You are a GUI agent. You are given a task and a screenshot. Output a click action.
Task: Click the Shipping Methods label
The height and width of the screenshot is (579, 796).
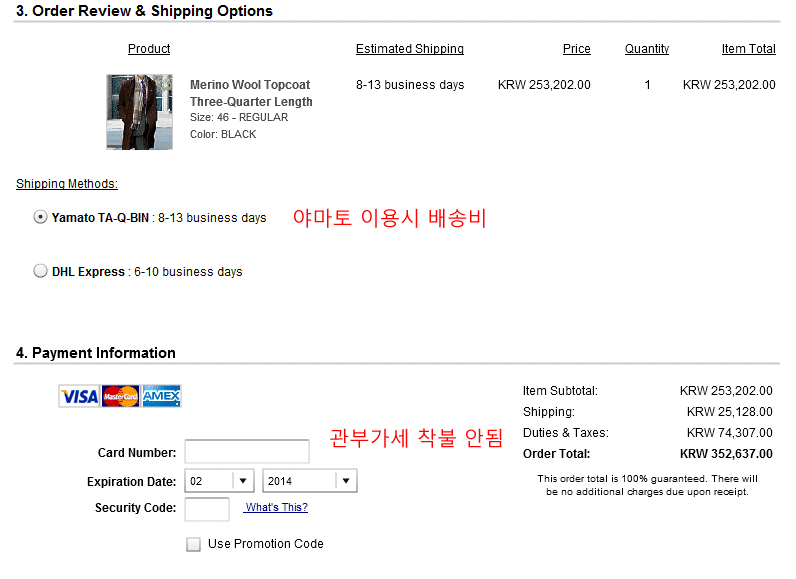[x=67, y=184]
